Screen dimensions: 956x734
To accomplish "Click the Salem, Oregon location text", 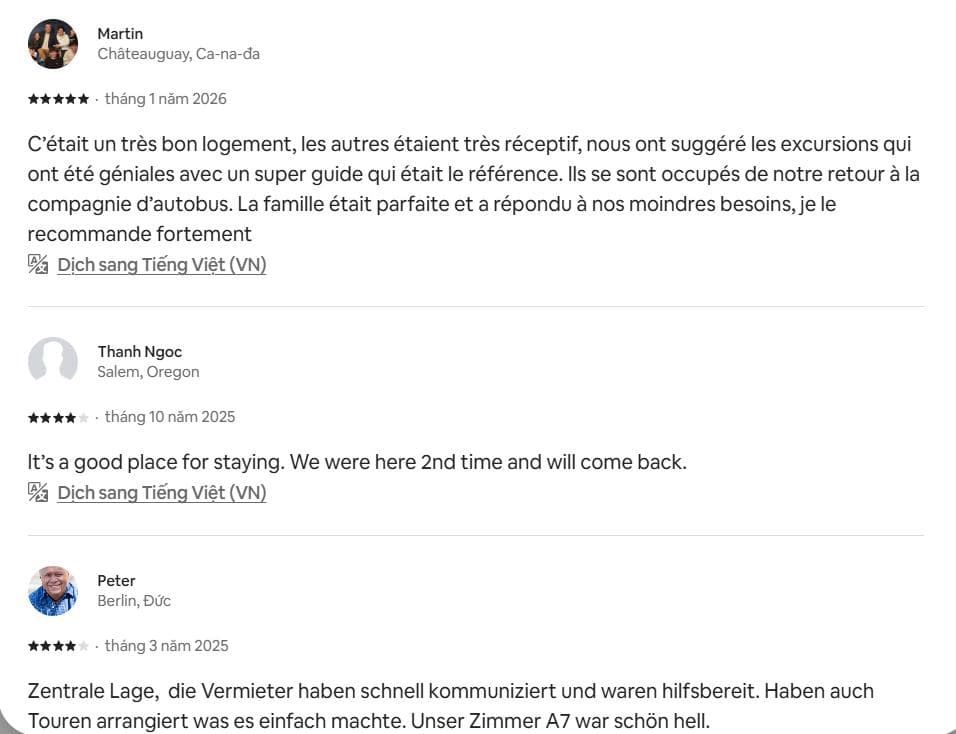I will (x=148, y=372).
